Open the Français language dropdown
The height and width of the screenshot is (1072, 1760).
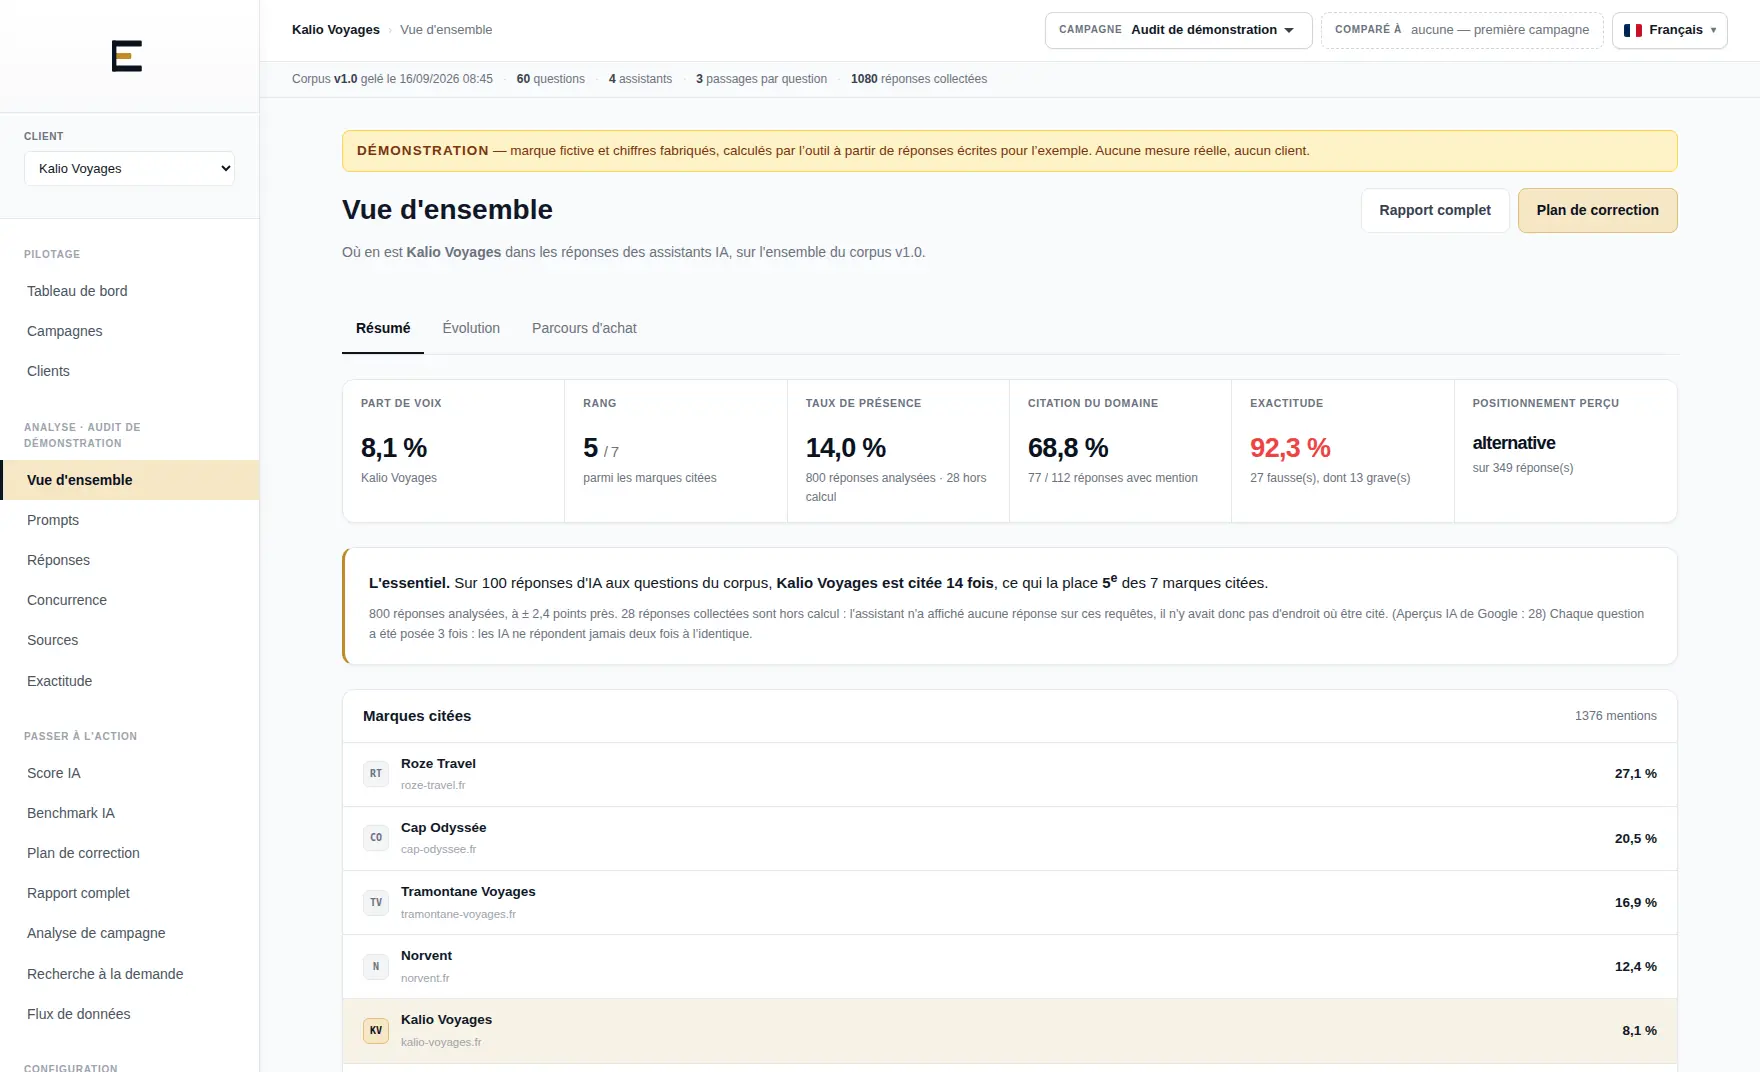tap(1670, 30)
